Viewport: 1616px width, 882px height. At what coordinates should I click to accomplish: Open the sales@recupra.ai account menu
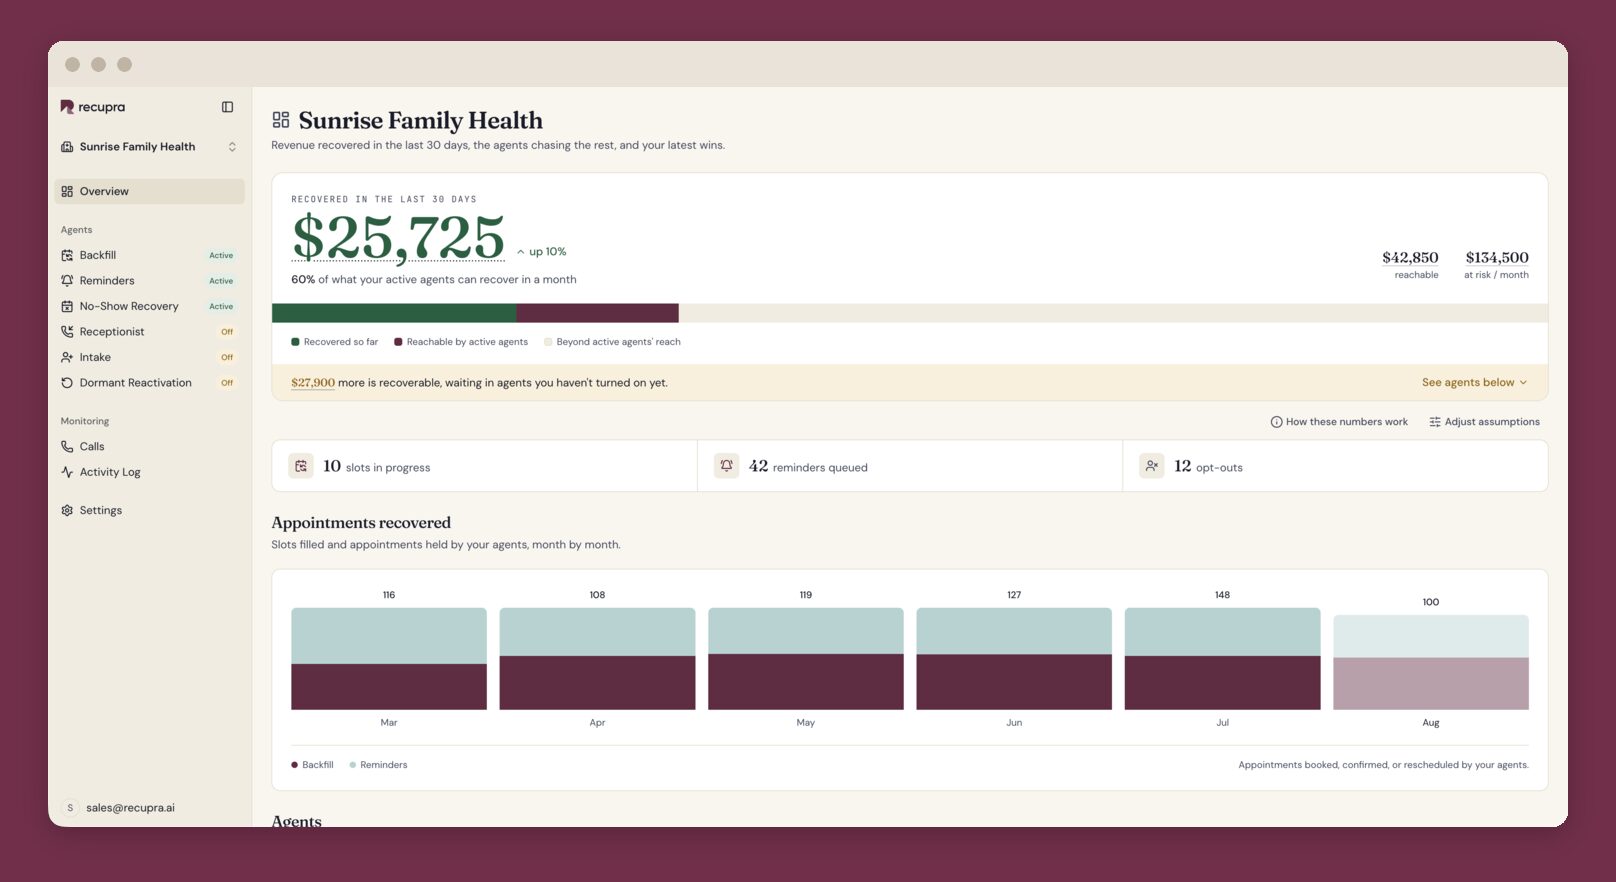pyautogui.click(x=149, y=808)
